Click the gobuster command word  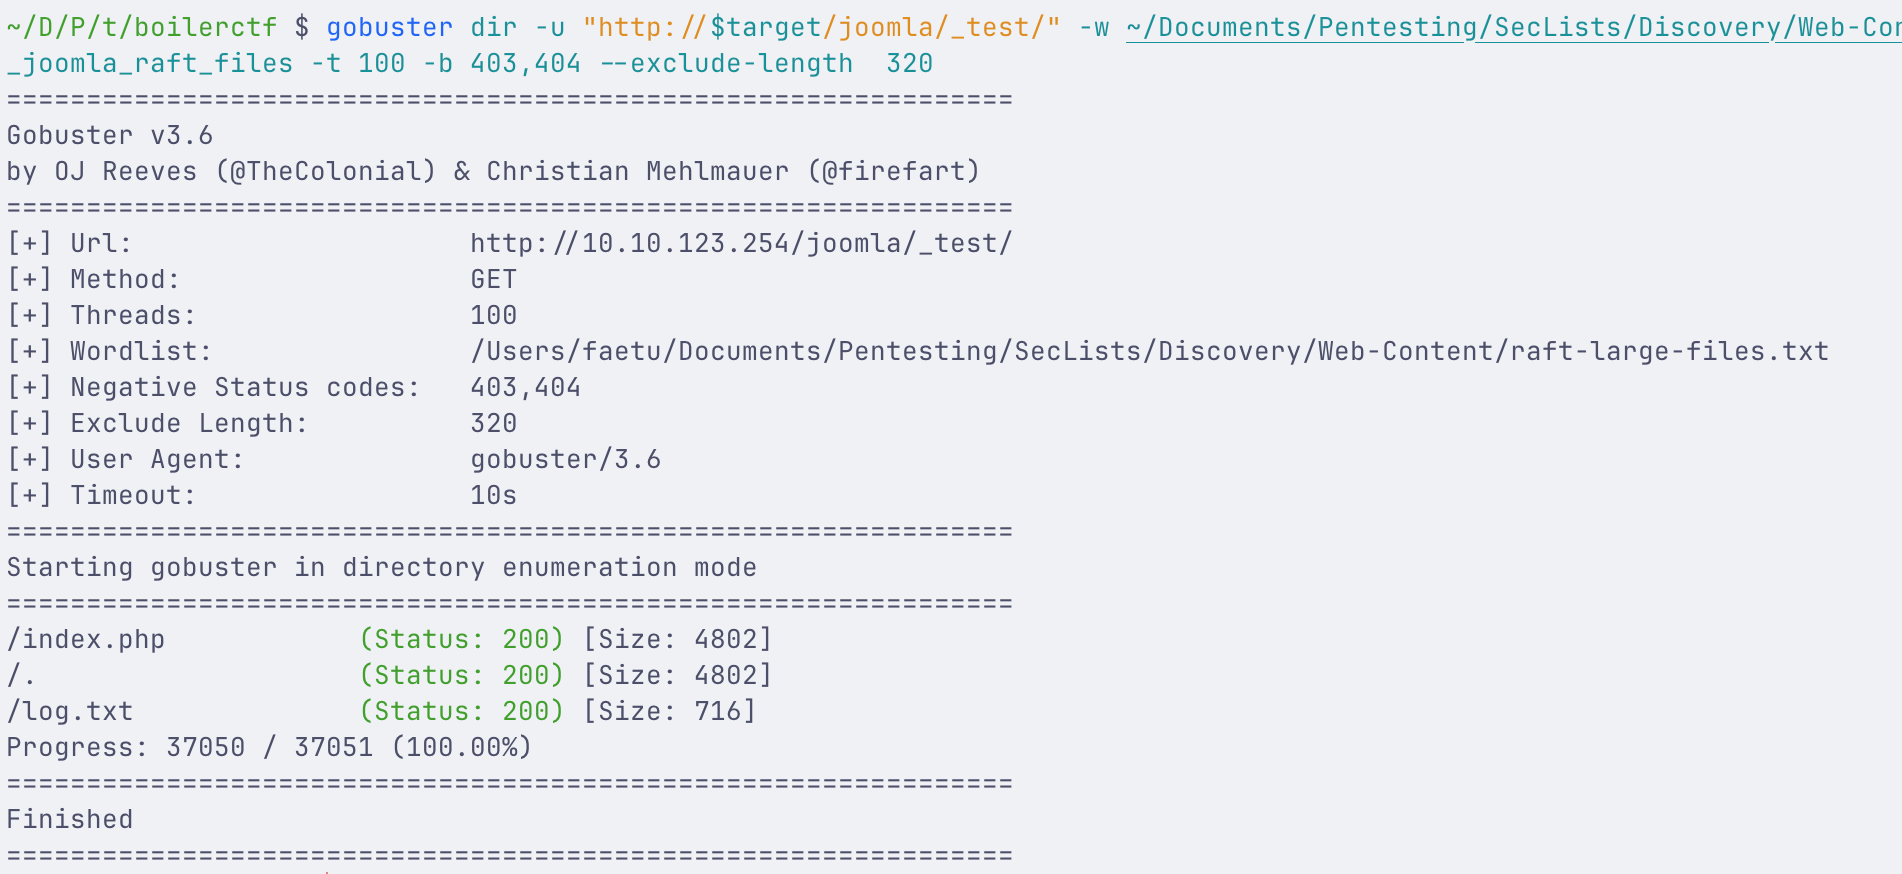pos(390,27)
